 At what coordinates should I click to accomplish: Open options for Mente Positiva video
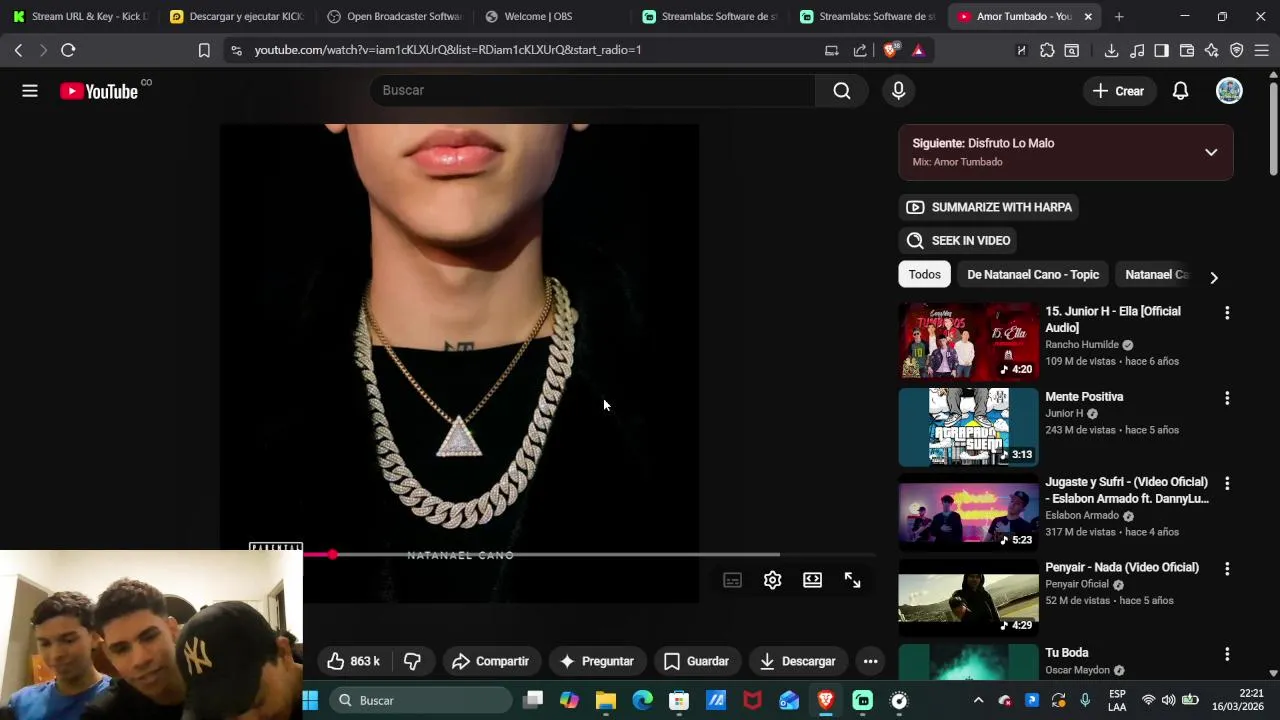point(1227,398)
